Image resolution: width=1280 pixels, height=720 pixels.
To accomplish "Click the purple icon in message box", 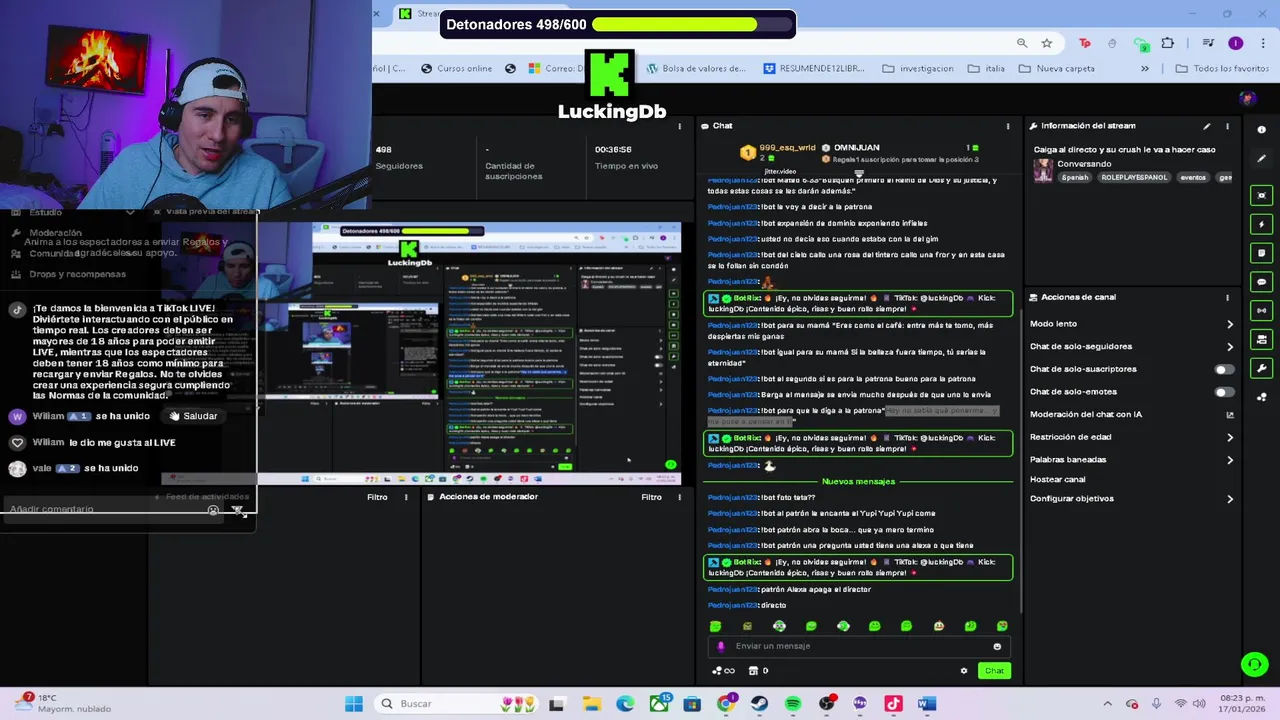I will pos(721,646).
